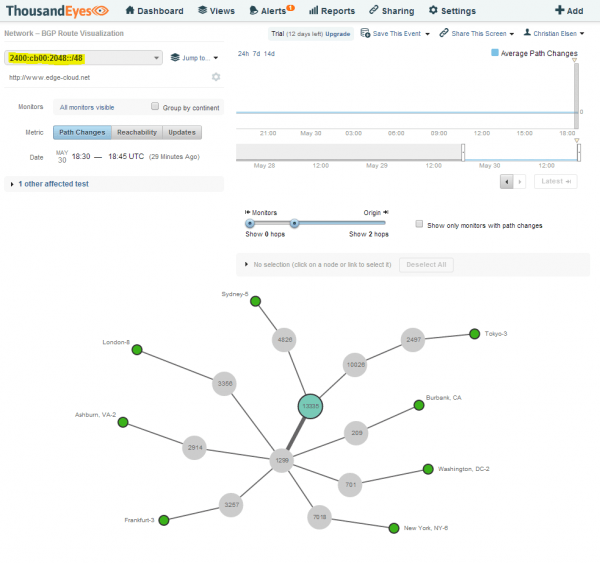Open the Settings menu
Screen dimensions: 600x563
[452, 11]
